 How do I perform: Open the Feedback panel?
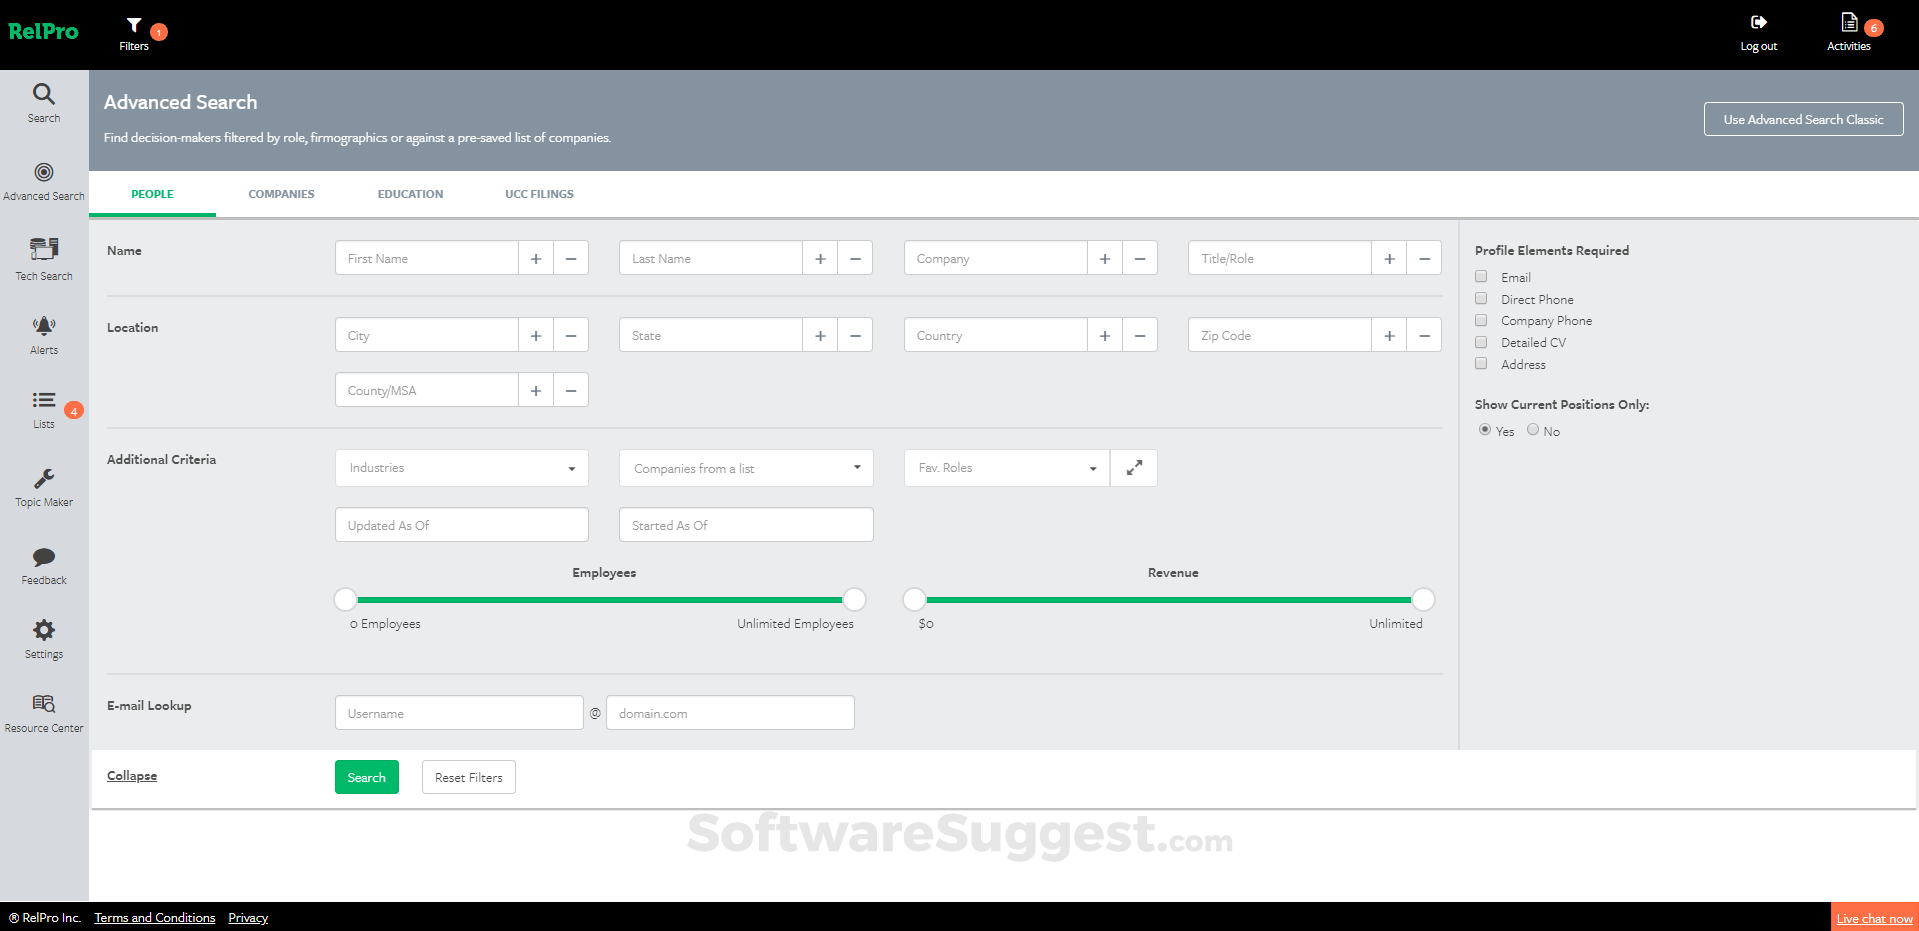tap(43, 565)
